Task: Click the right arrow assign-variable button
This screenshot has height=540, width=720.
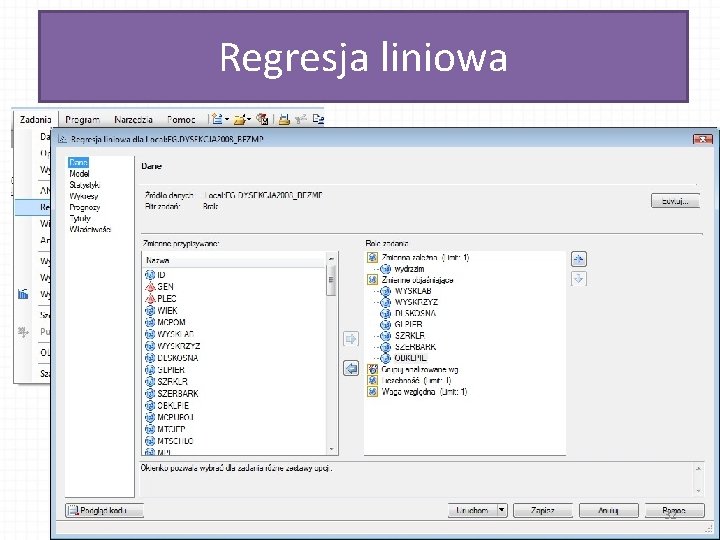Action: pos(351,339)
